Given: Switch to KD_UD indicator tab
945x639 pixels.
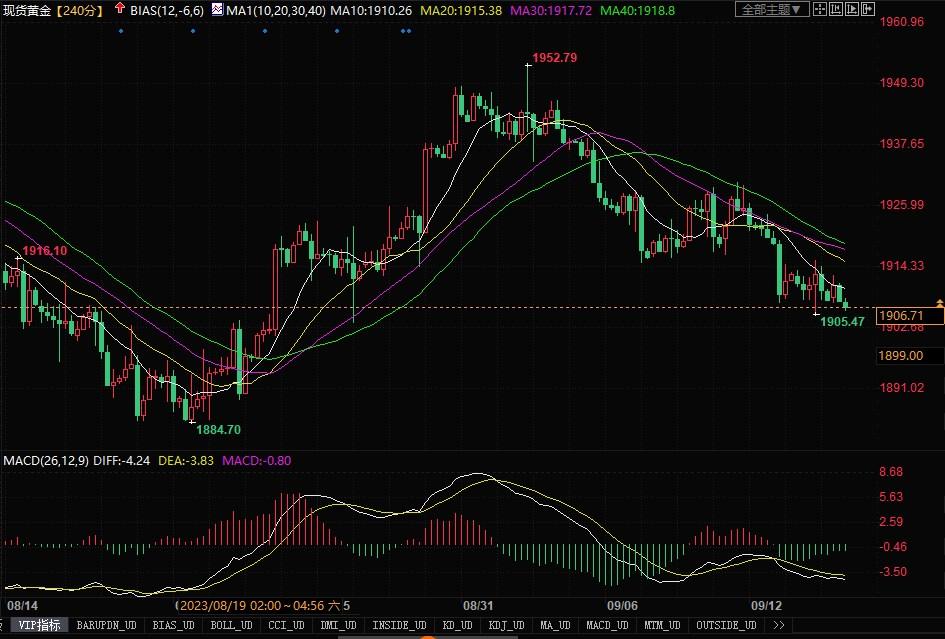Looking at the screenshot, I should click(457, 625).
